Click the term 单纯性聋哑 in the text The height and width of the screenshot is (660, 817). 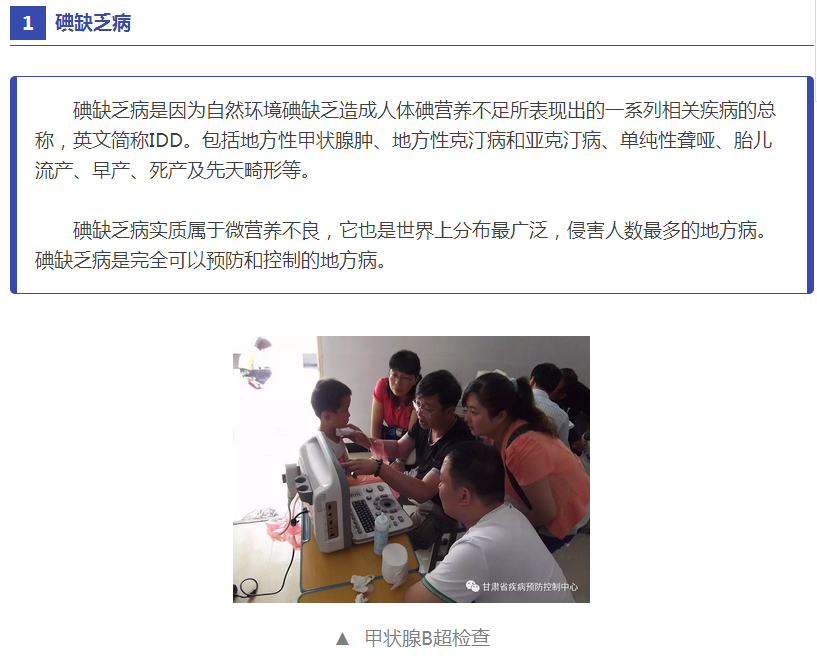coord(667,141)
